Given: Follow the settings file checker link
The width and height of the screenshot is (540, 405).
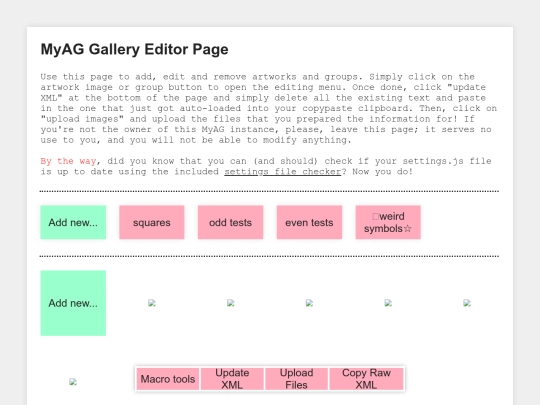Looking at the screenshot, I should 283,172.
